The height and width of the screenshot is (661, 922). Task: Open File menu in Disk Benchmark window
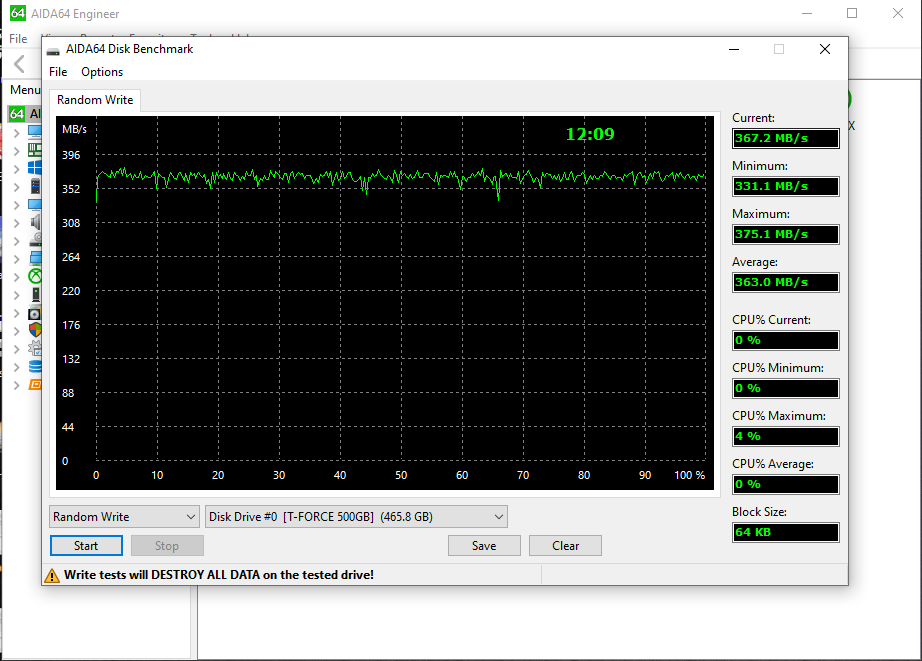(x=58, y=72)
